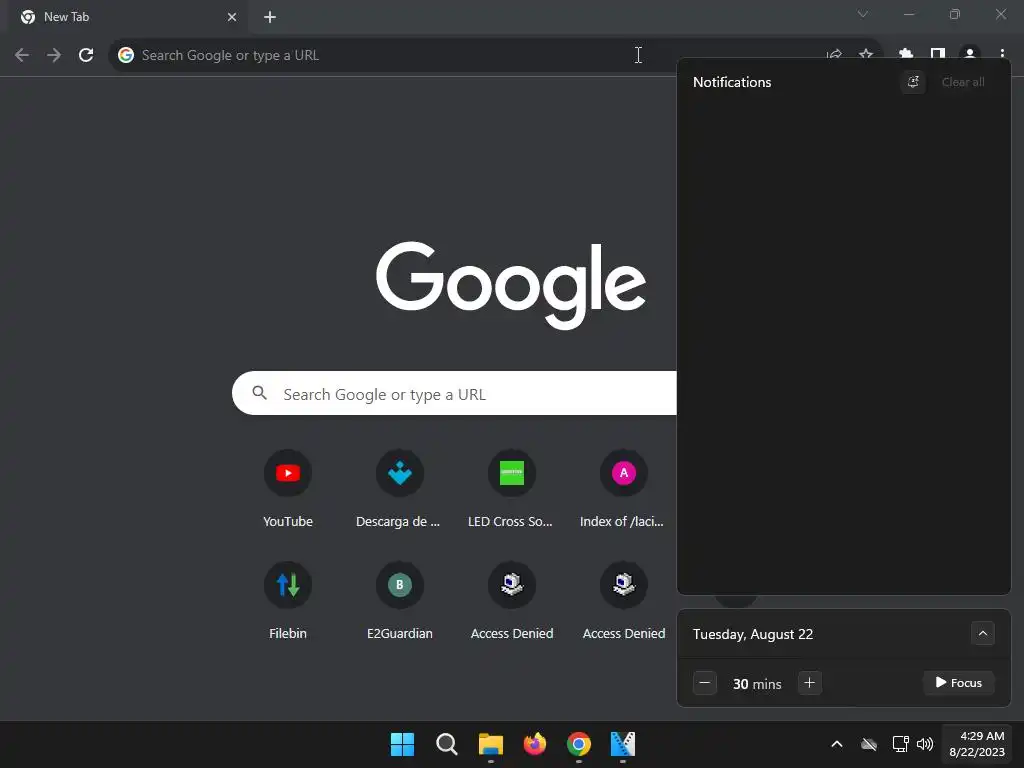Collapse the calendar with chevron button

tap(982, 633)
